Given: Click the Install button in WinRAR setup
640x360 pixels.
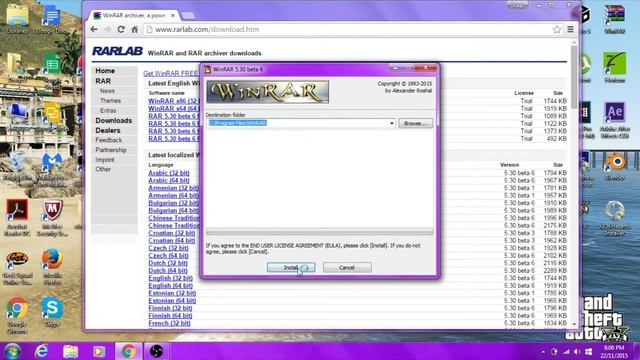Looking at the screenshot, I should 291,267.
